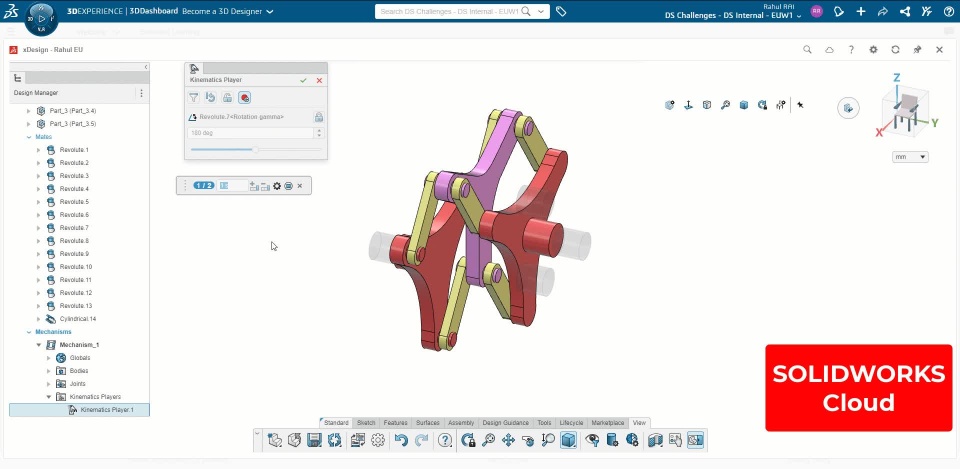
Task: Collapse the Mechanisms section in the tree
Action: [29, 332]
